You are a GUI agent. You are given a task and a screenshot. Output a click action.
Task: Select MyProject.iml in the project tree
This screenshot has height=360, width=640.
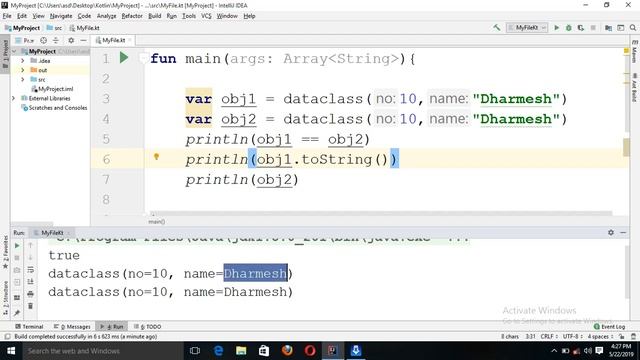click(x=52, y=89)
